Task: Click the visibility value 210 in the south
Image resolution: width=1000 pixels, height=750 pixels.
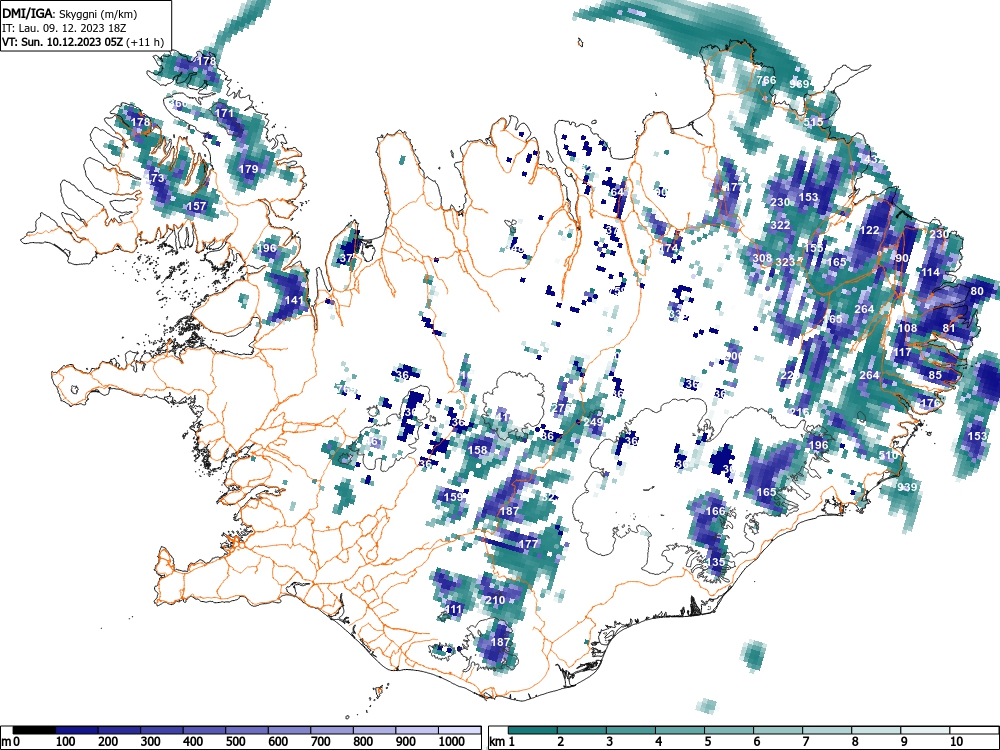Action: tap(495, 600)
